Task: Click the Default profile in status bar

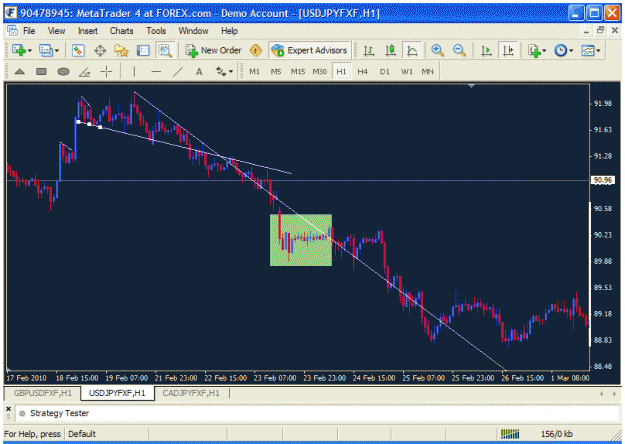Action: tap(82, 434)
